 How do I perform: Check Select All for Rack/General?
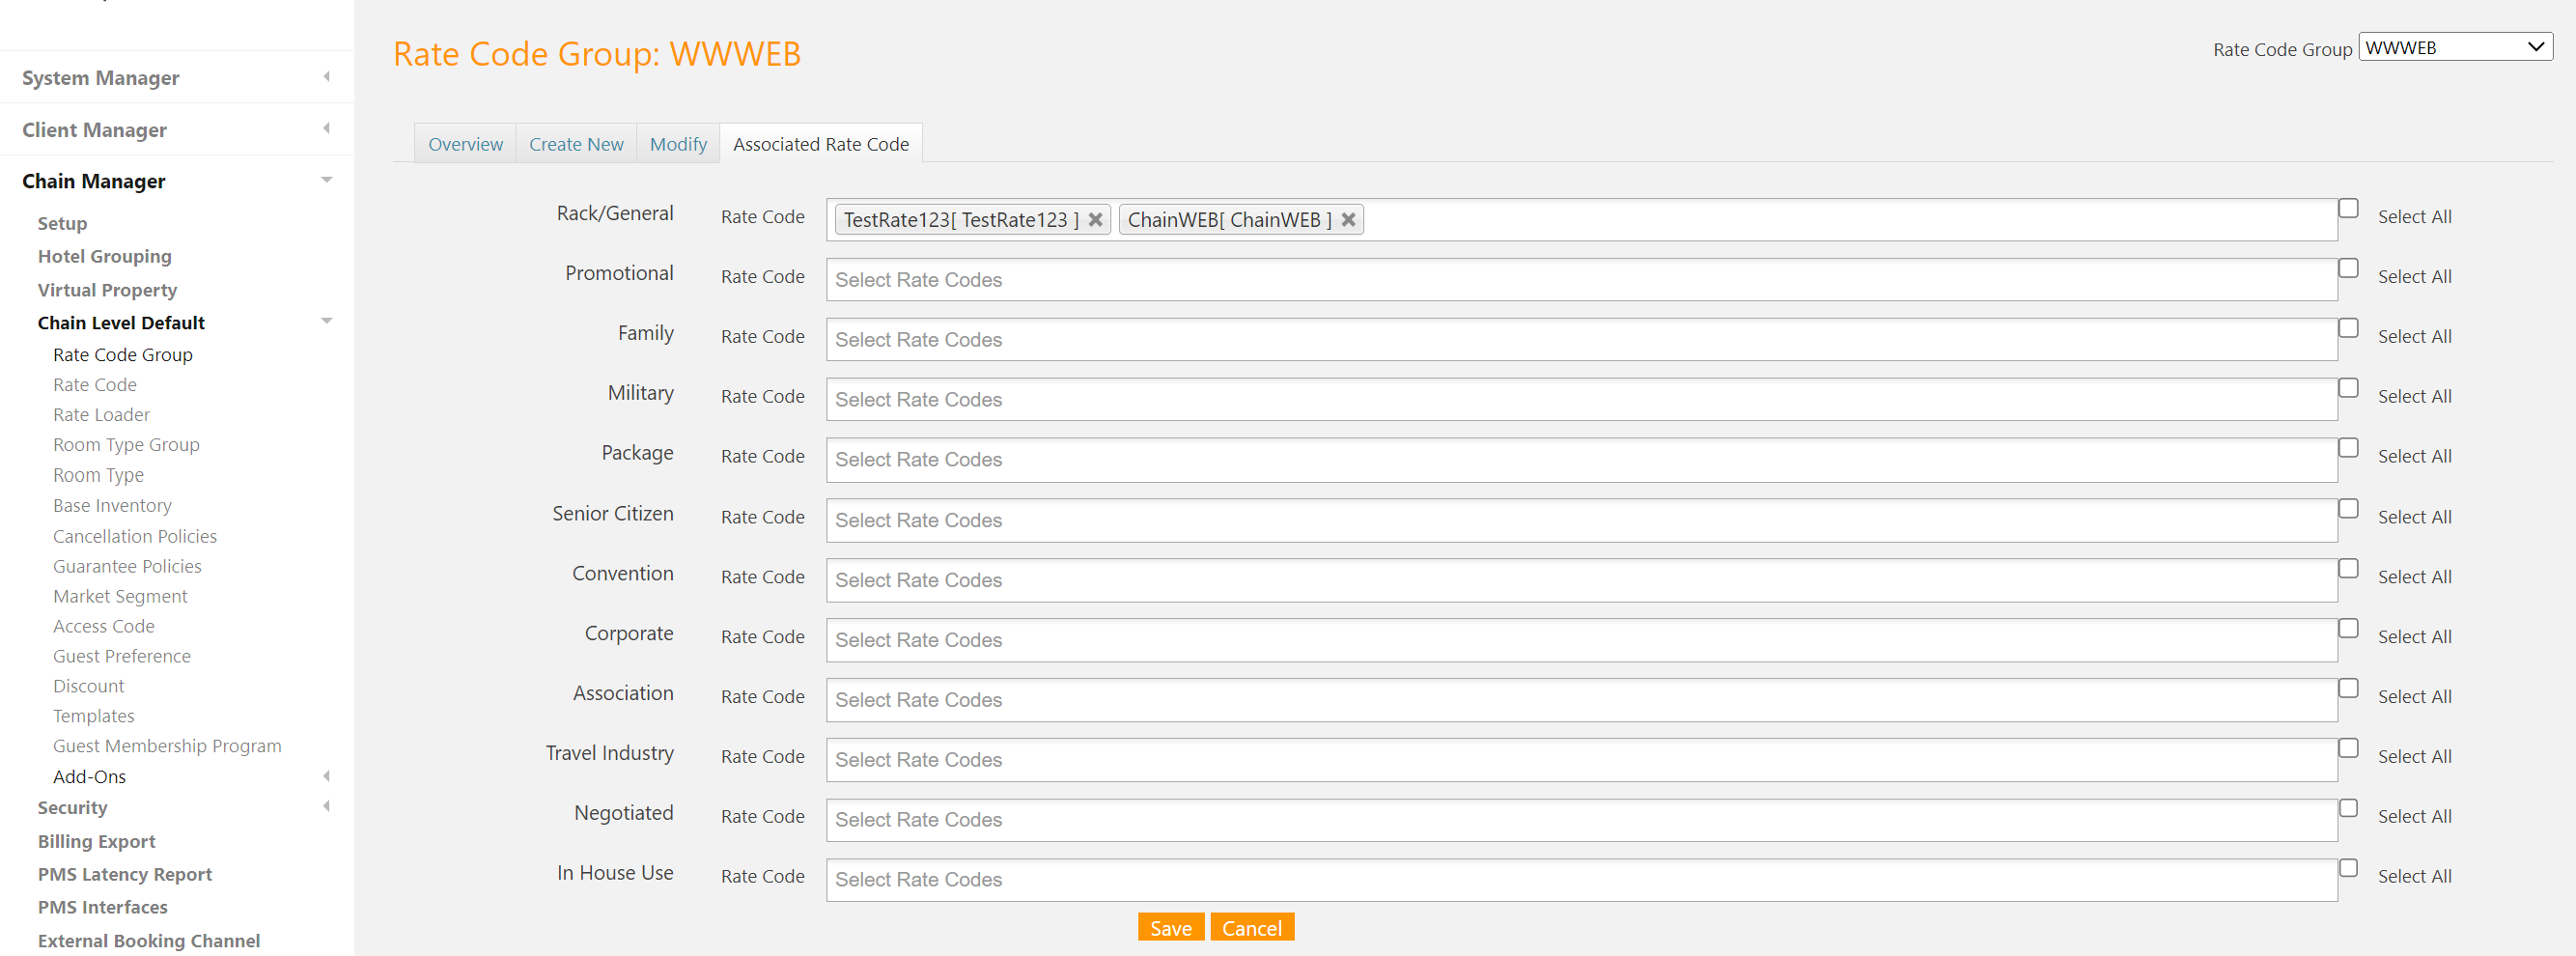2348,209
